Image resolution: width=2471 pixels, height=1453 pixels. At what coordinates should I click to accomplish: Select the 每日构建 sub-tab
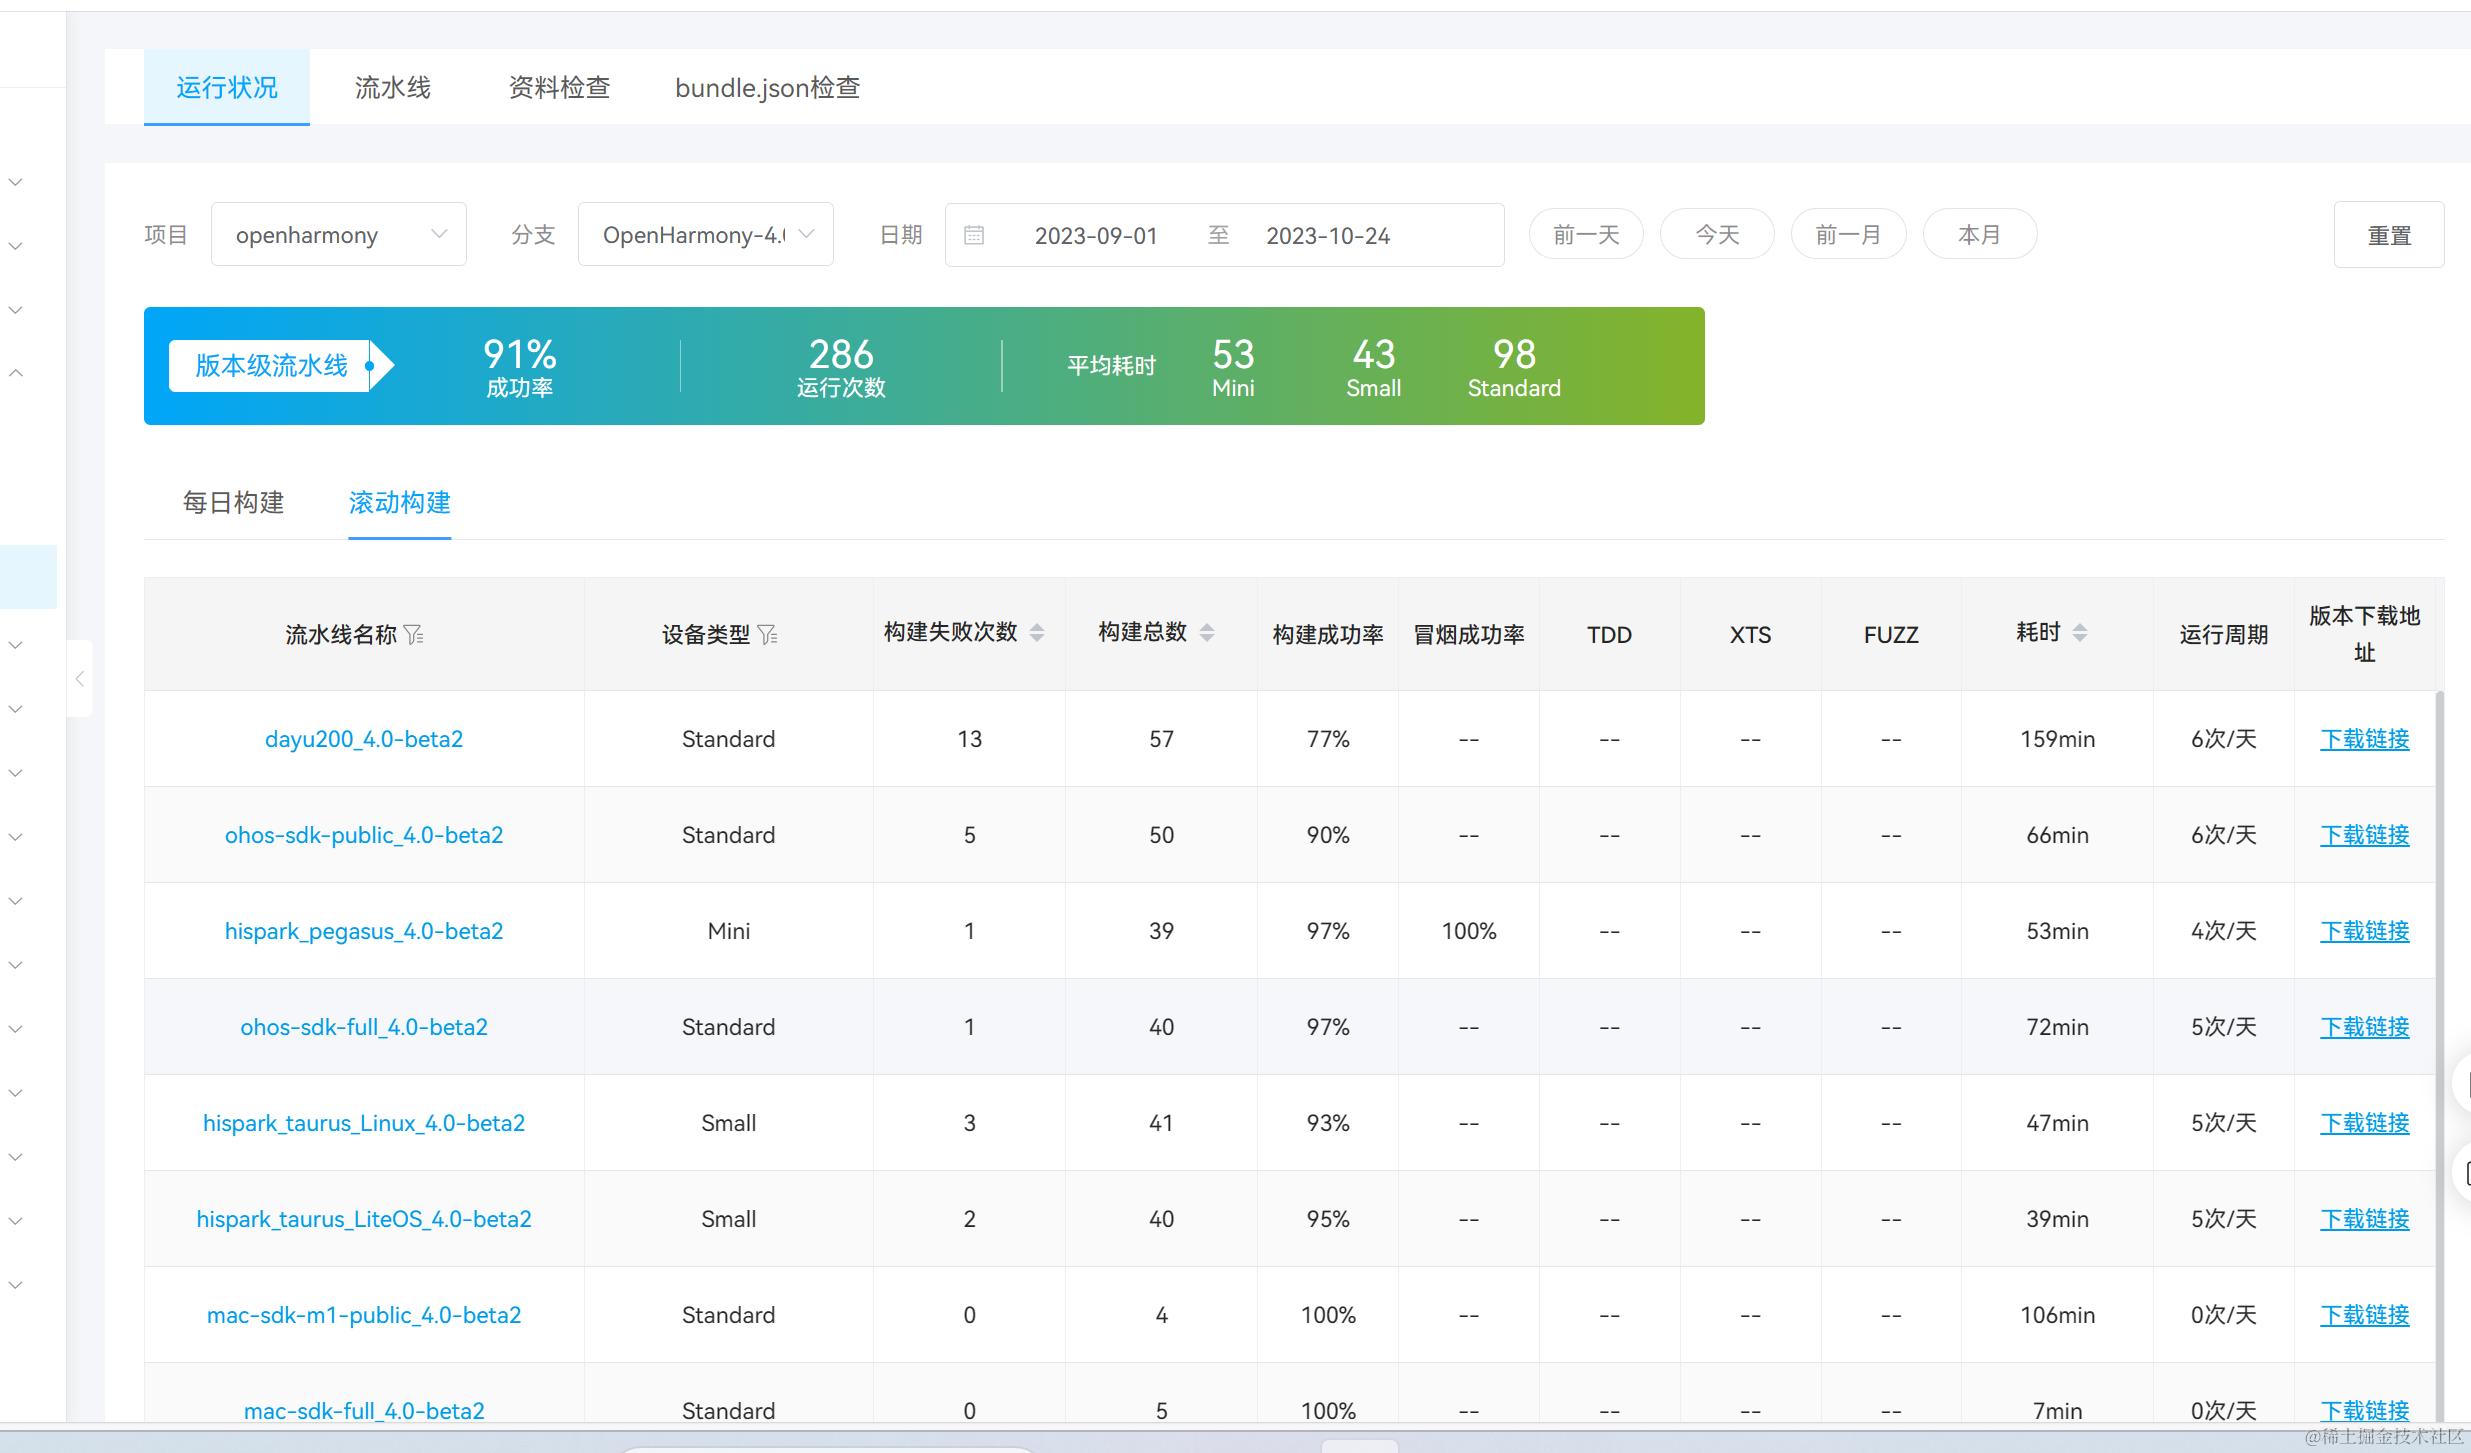(x=233, y=503)
